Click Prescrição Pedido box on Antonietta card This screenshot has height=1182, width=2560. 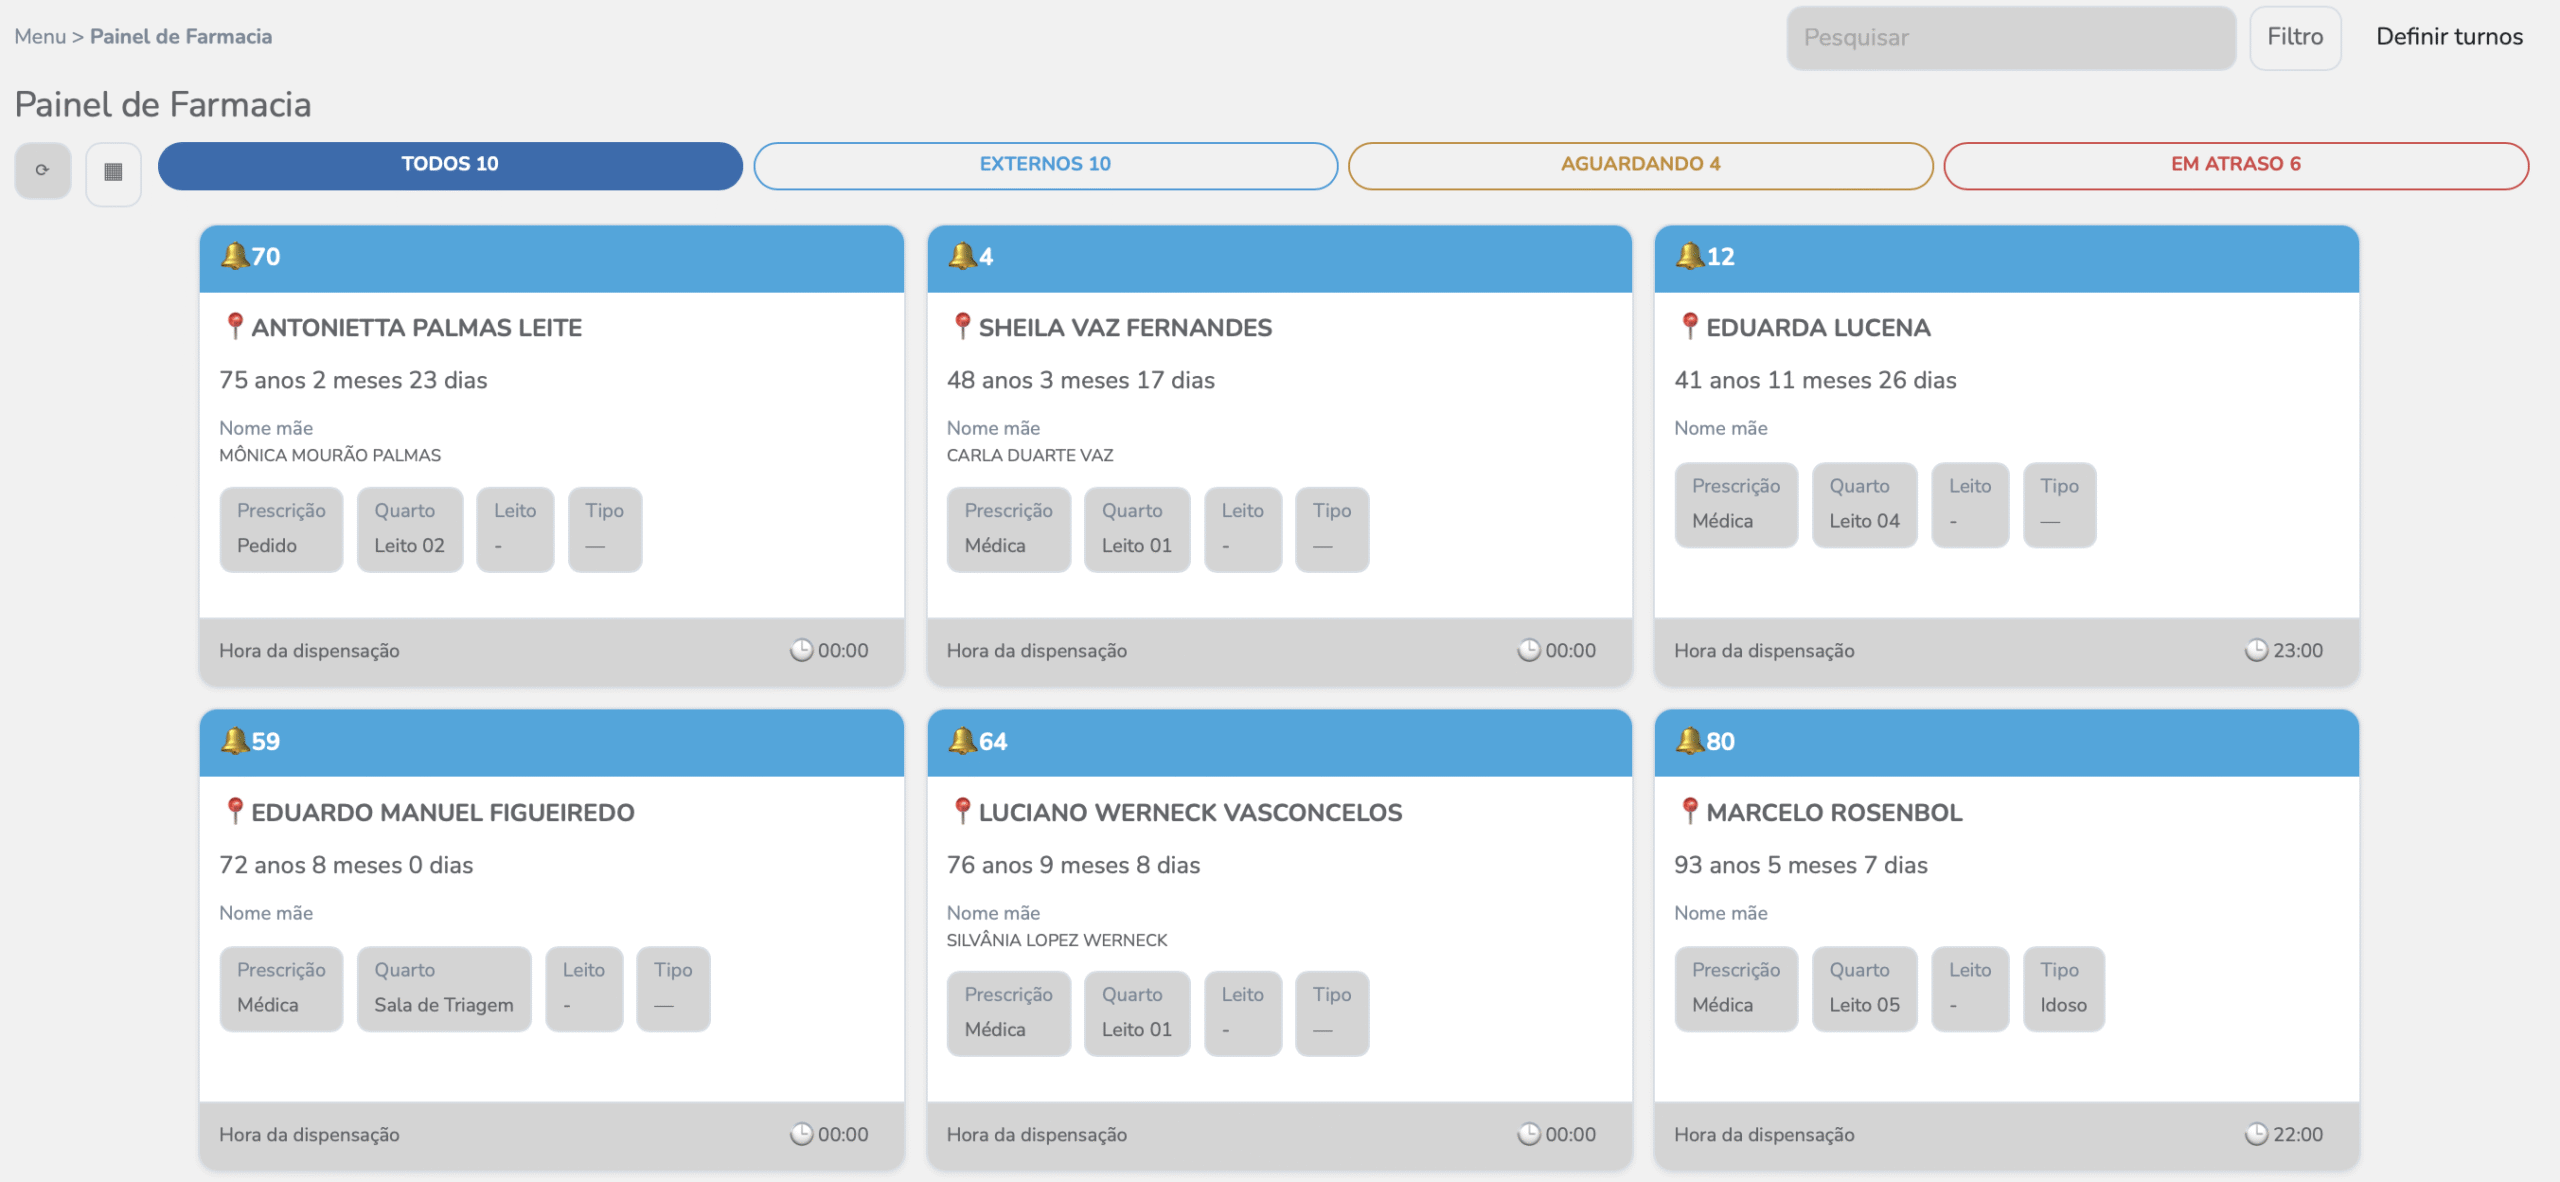point(281,529)
